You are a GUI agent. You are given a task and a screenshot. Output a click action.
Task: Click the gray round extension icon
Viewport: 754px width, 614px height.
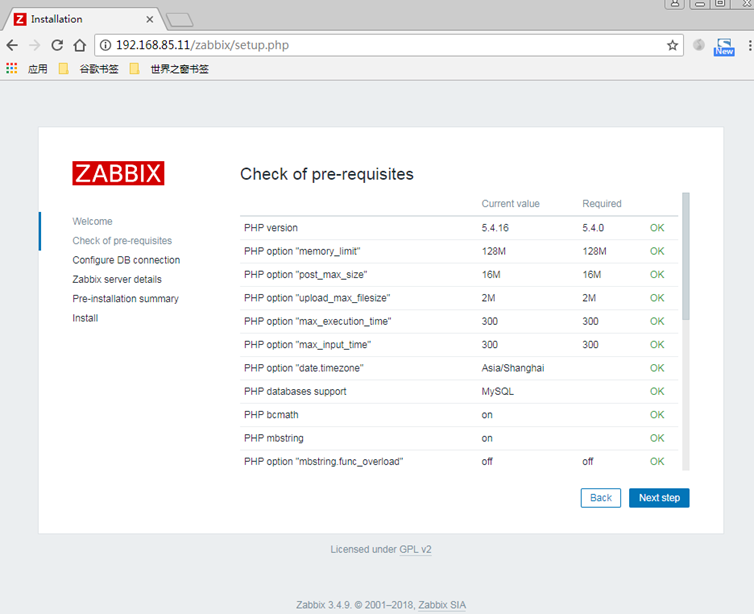[x=699, y=45]
